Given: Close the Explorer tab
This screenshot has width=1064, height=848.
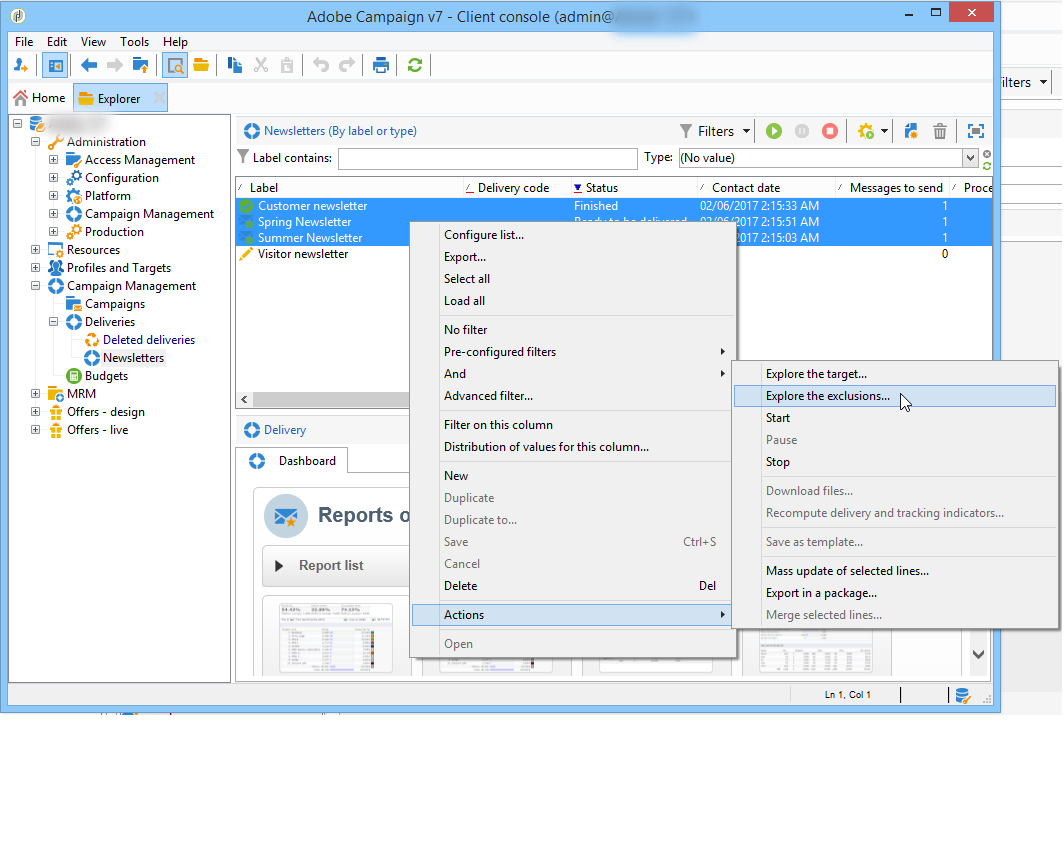Looking at the screenshot, I should (159, 98).
